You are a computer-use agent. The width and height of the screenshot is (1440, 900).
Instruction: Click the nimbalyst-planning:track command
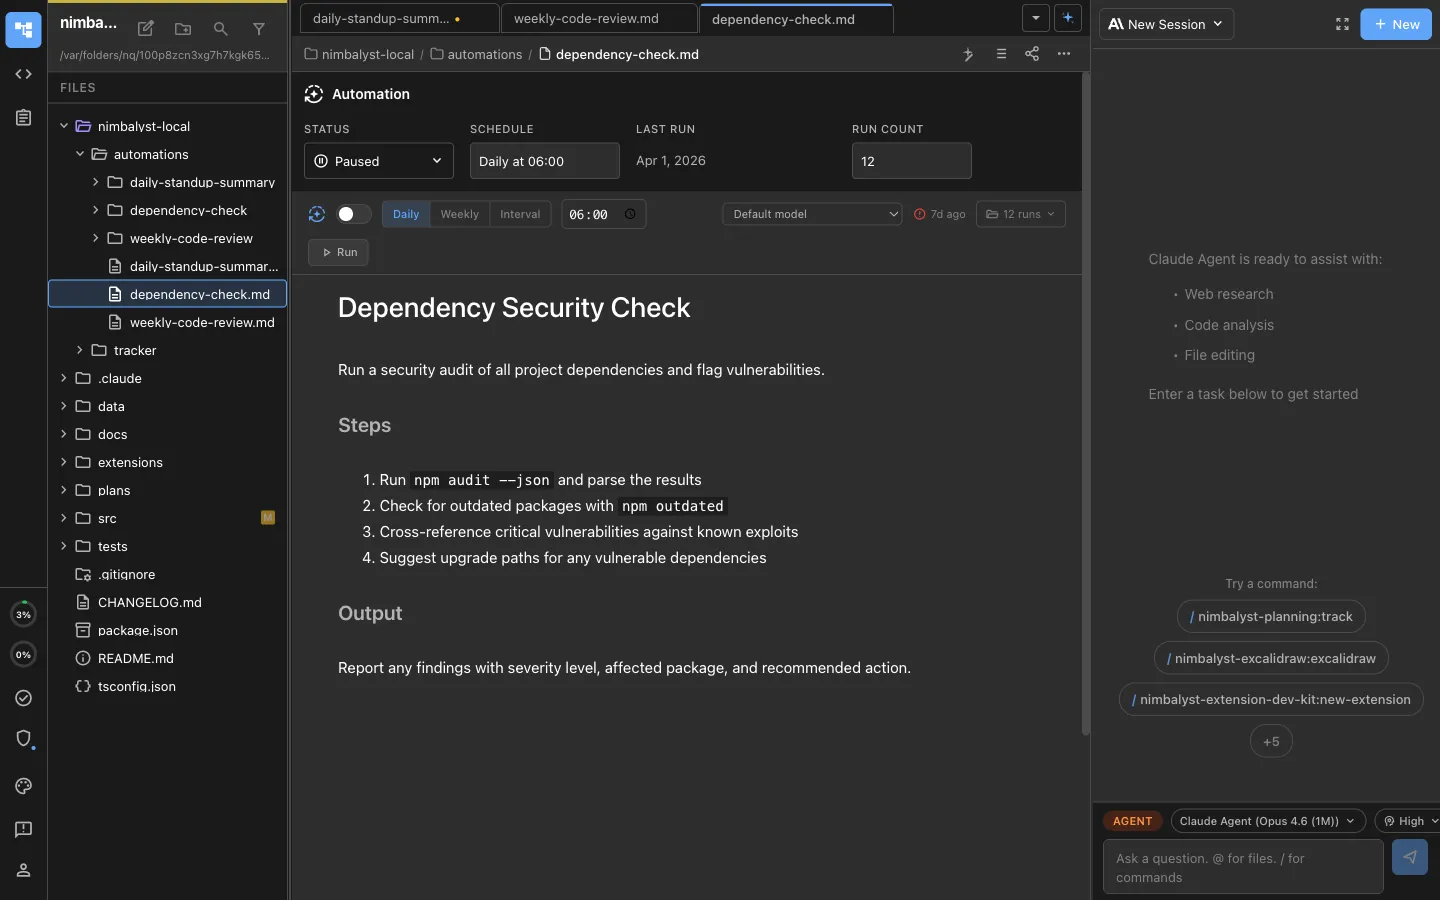pyautogui.click(x=1271, y=616)
